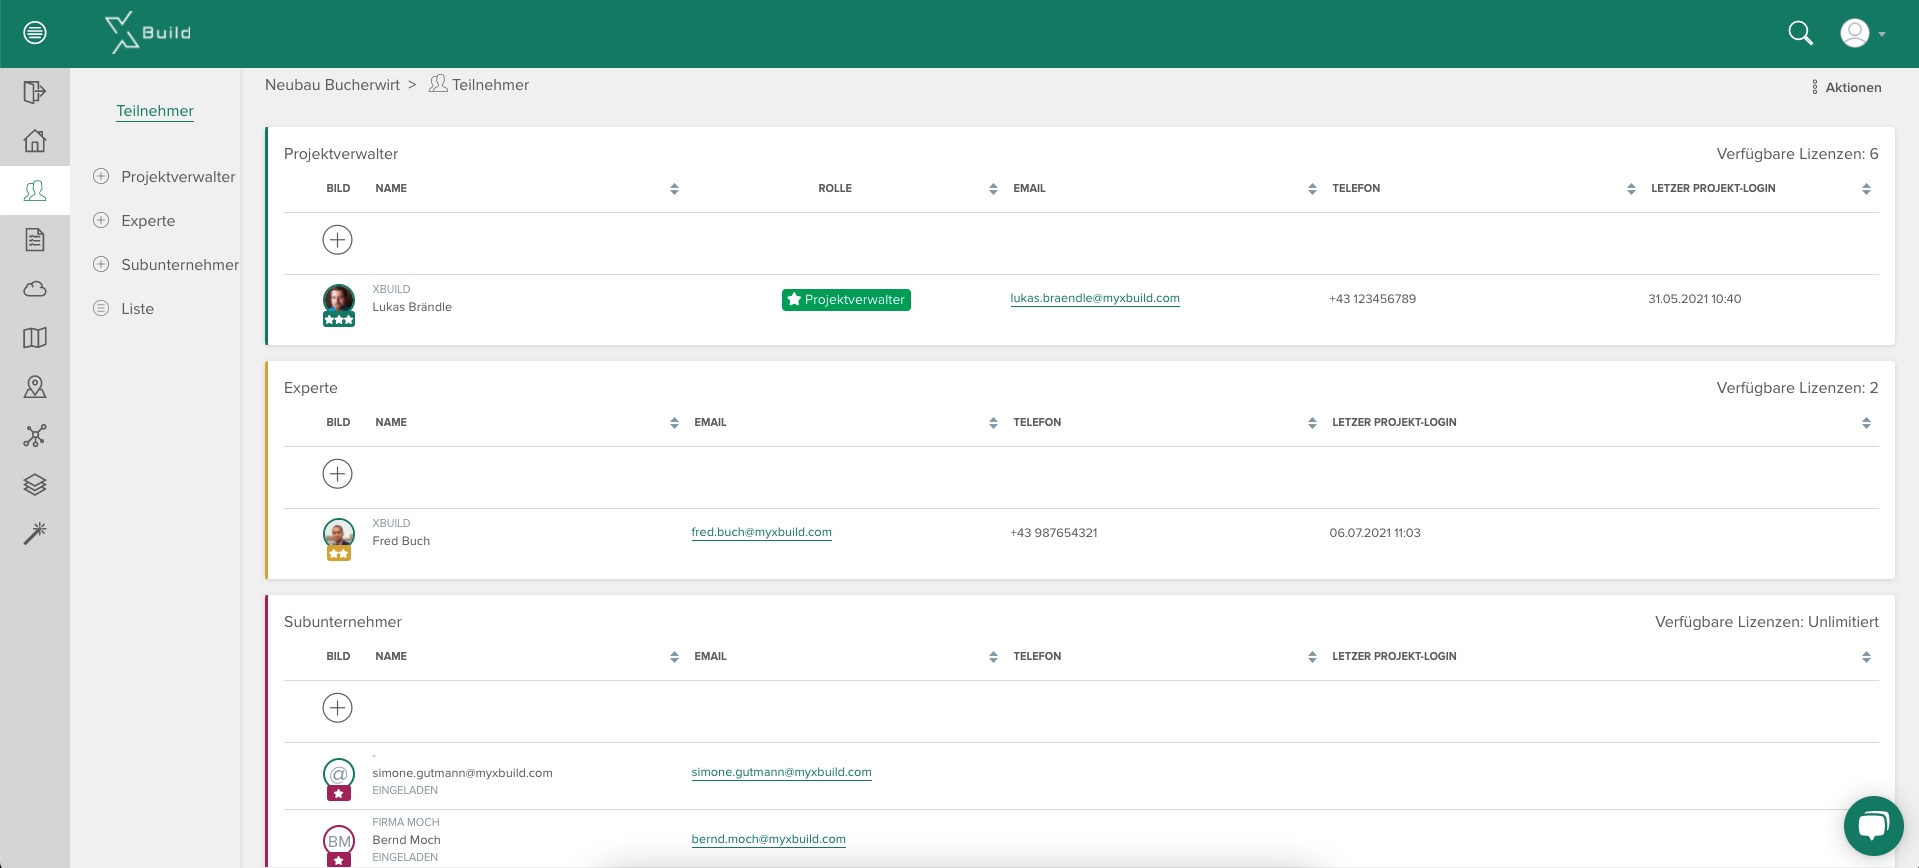Select the participants sidebar icon

tap(35, 190)
